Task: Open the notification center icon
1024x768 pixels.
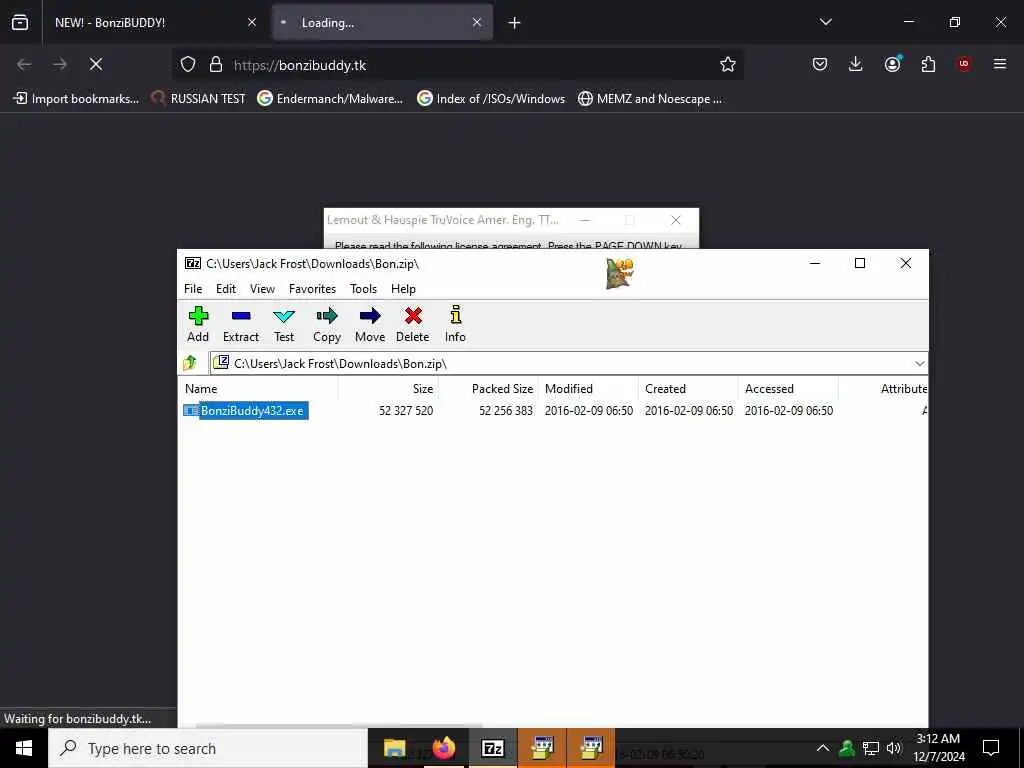Action: pyautogui.click(x=991, y=748)
